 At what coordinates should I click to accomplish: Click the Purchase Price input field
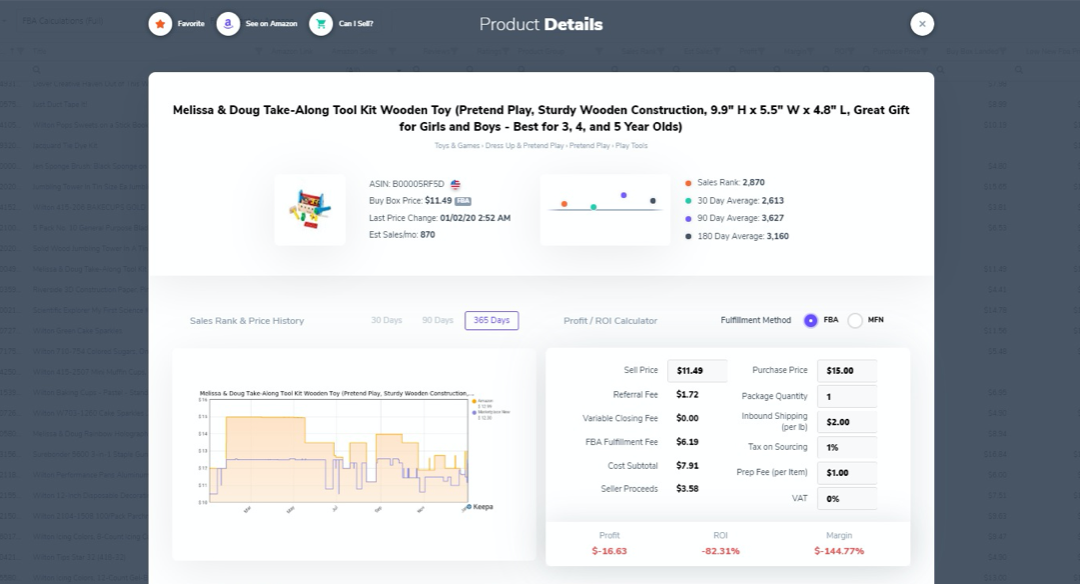pyautogui.click(x=847, y=371)
